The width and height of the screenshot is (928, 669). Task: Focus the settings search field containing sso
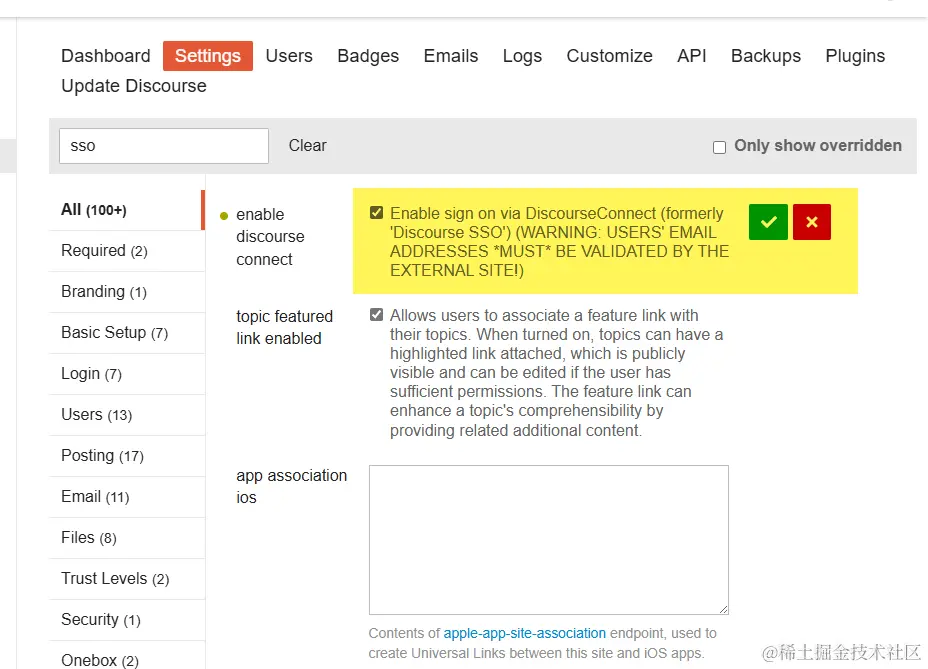[x=164, y=146]
